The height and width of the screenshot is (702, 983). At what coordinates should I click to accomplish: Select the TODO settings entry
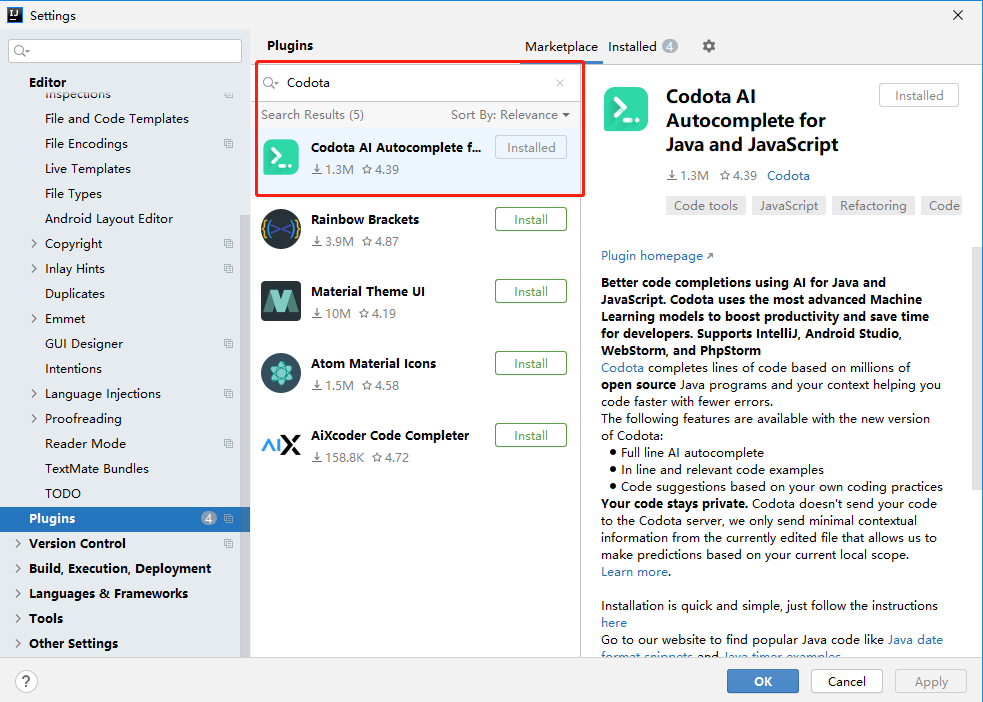(x=63, y=494)
